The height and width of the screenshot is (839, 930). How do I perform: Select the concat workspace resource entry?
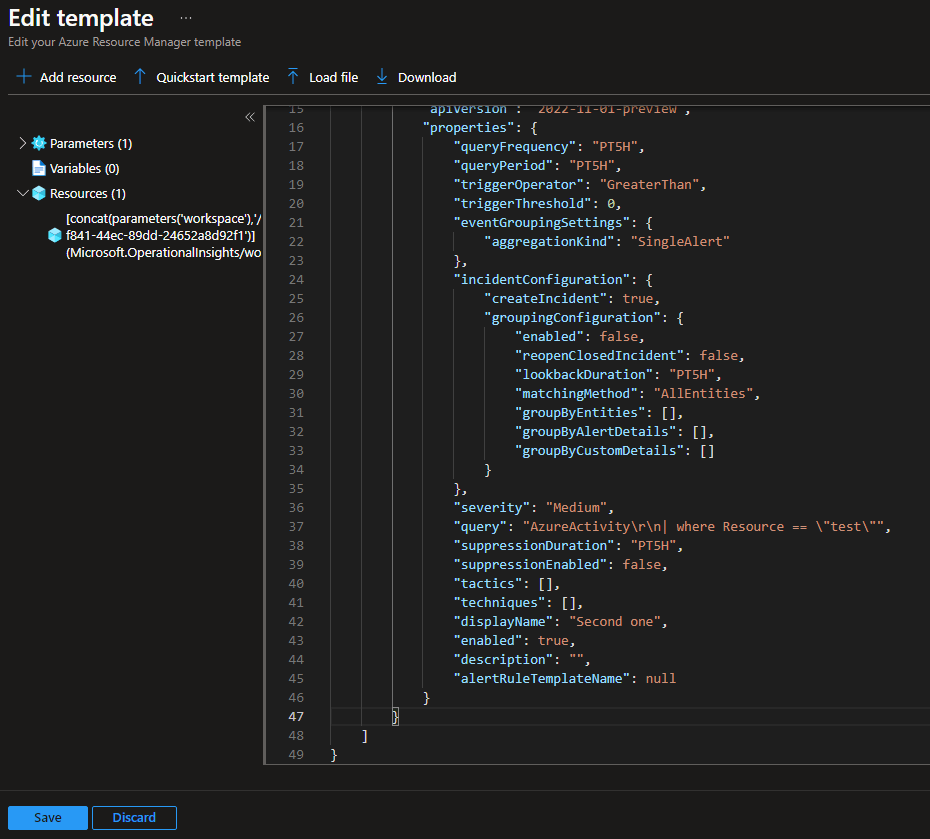160,235
